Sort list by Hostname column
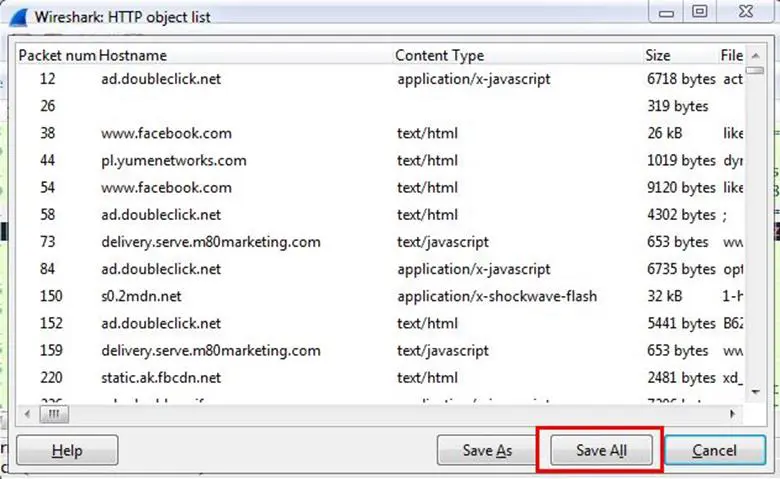This screenshot has width=780, height=479. (x=134, y=55)
